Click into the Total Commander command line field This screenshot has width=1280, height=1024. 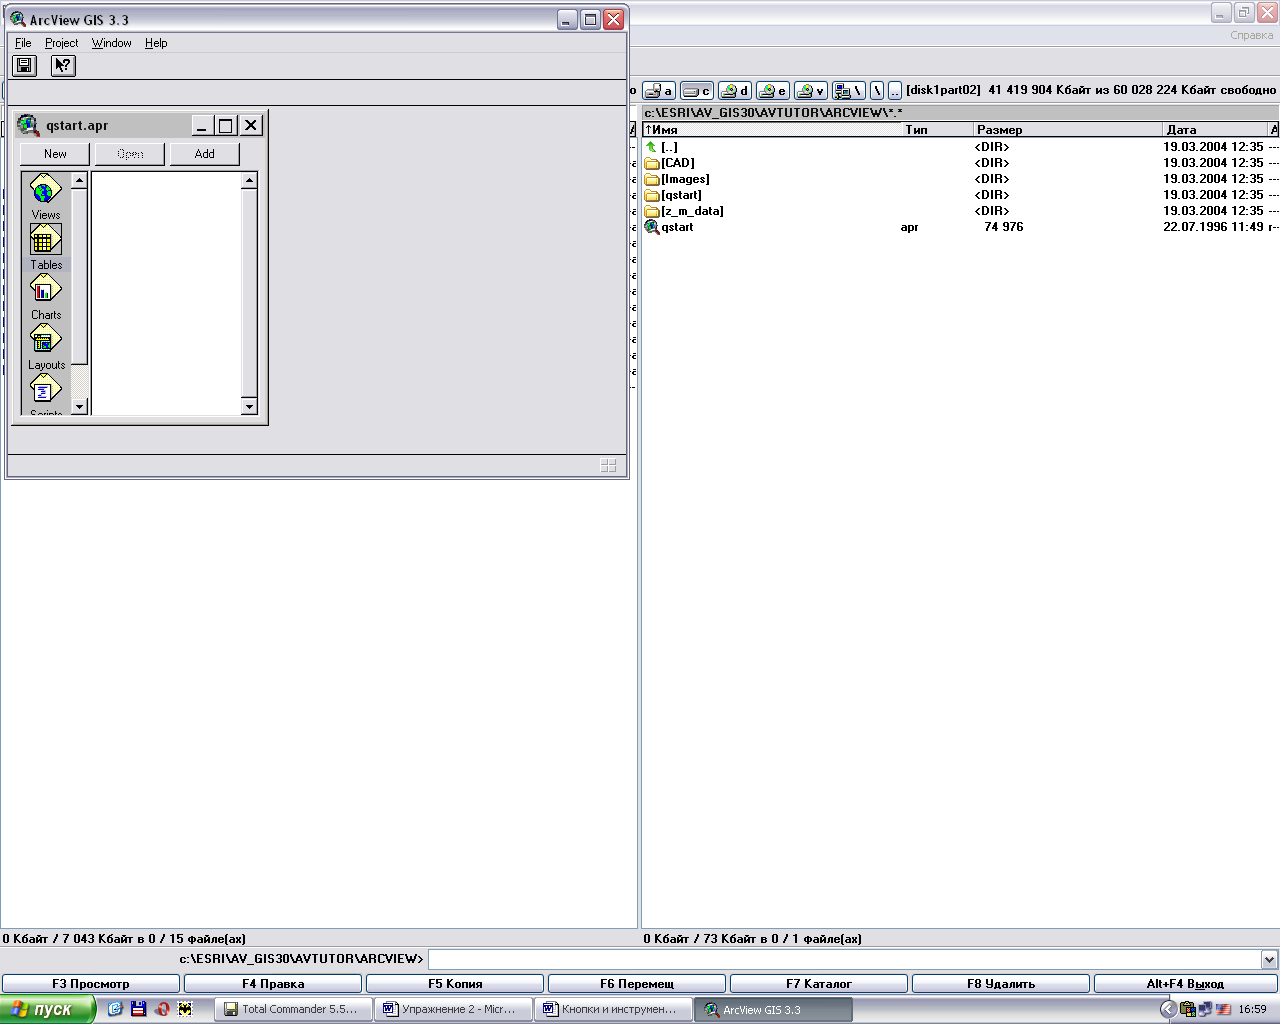845,959
